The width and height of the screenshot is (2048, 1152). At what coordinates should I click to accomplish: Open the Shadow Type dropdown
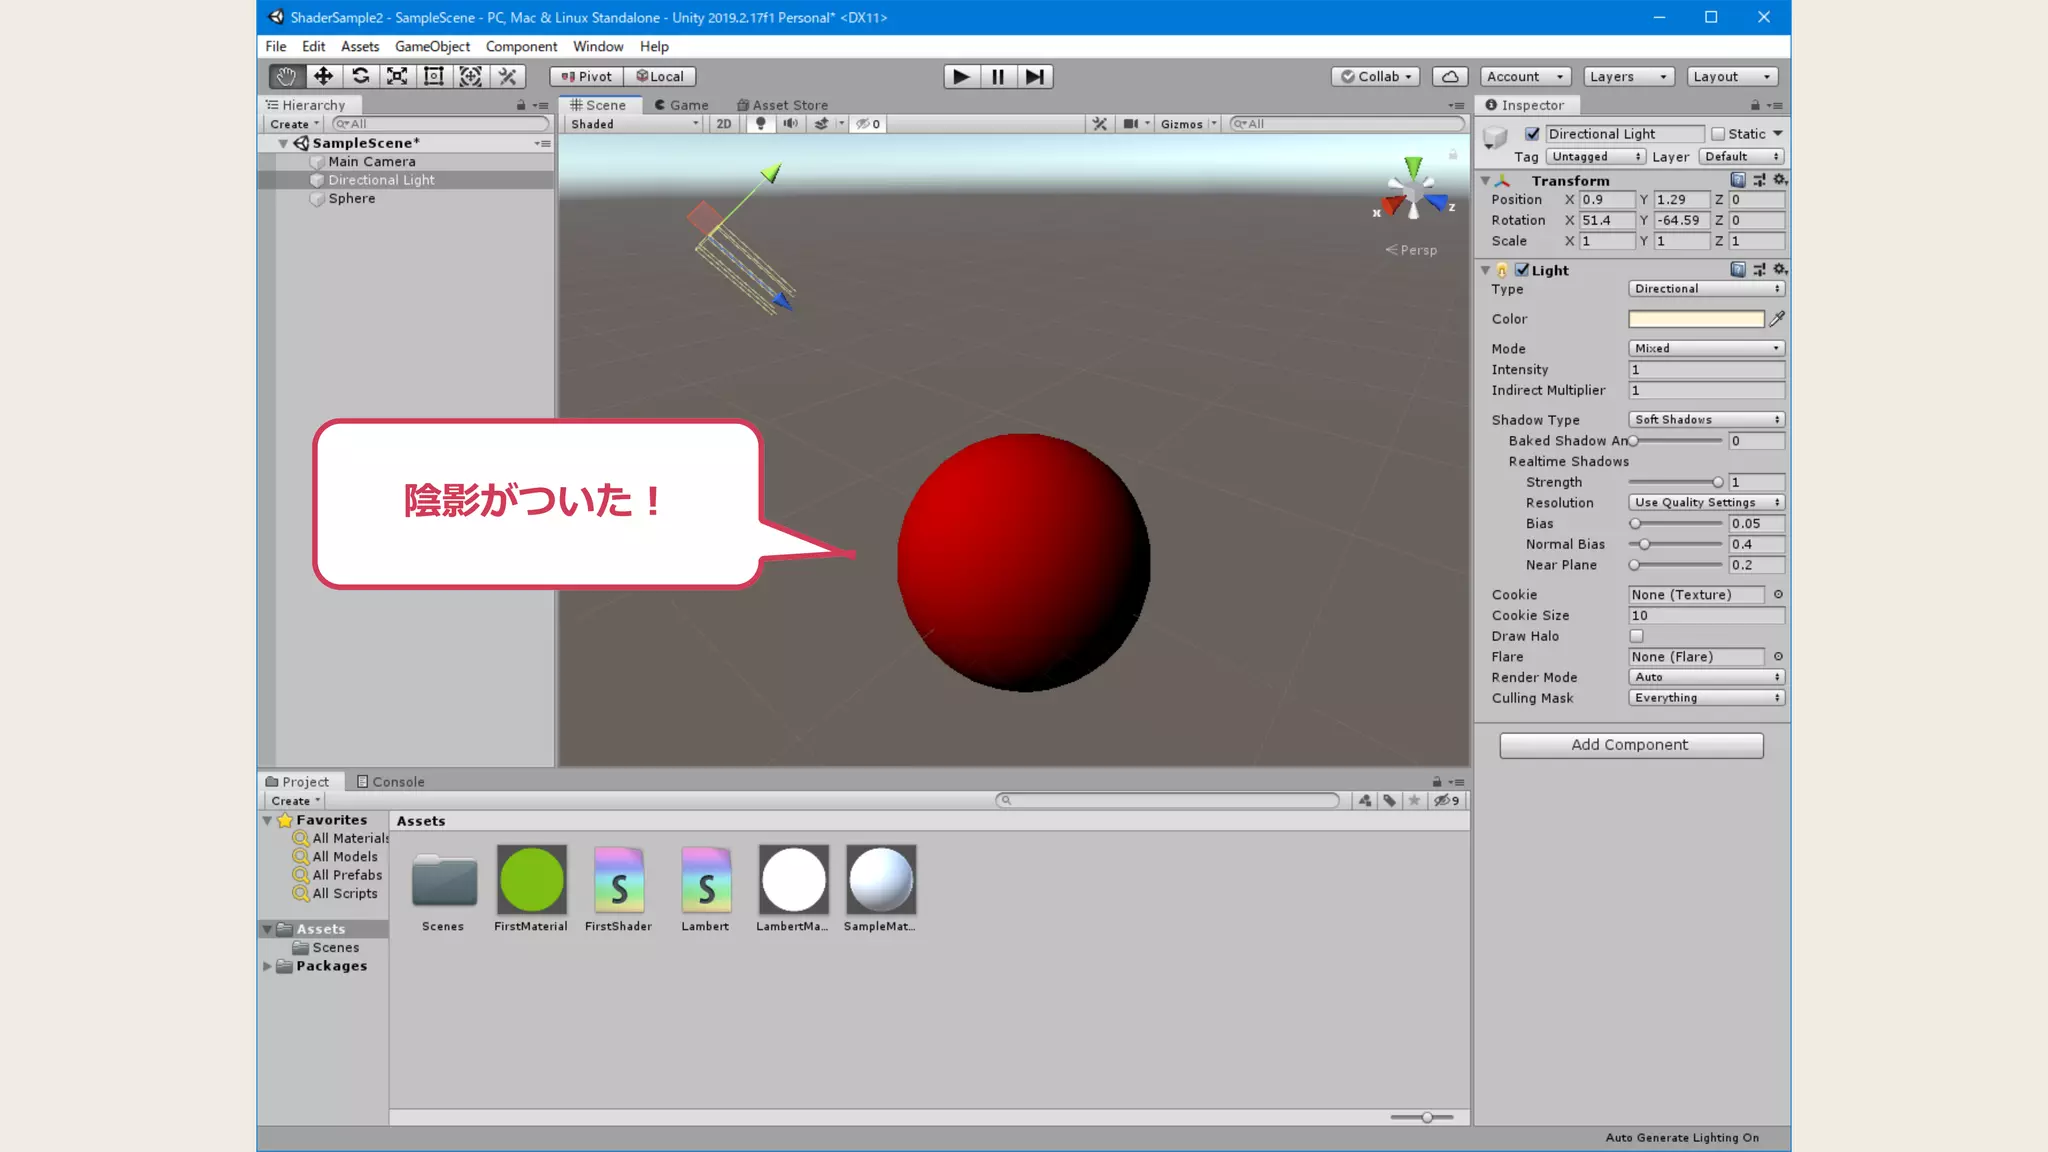pos(1706,420)
